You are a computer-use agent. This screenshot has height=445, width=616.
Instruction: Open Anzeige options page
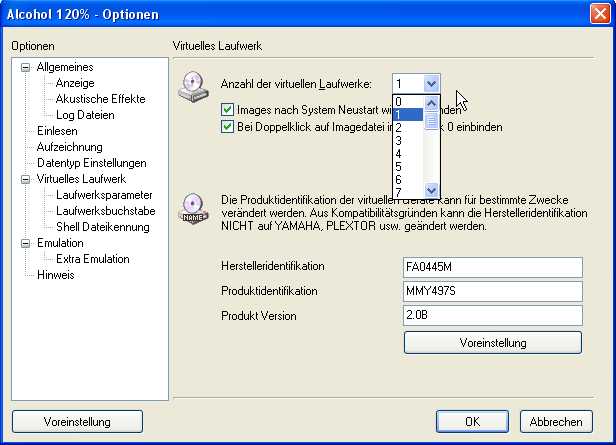point(75,83)
